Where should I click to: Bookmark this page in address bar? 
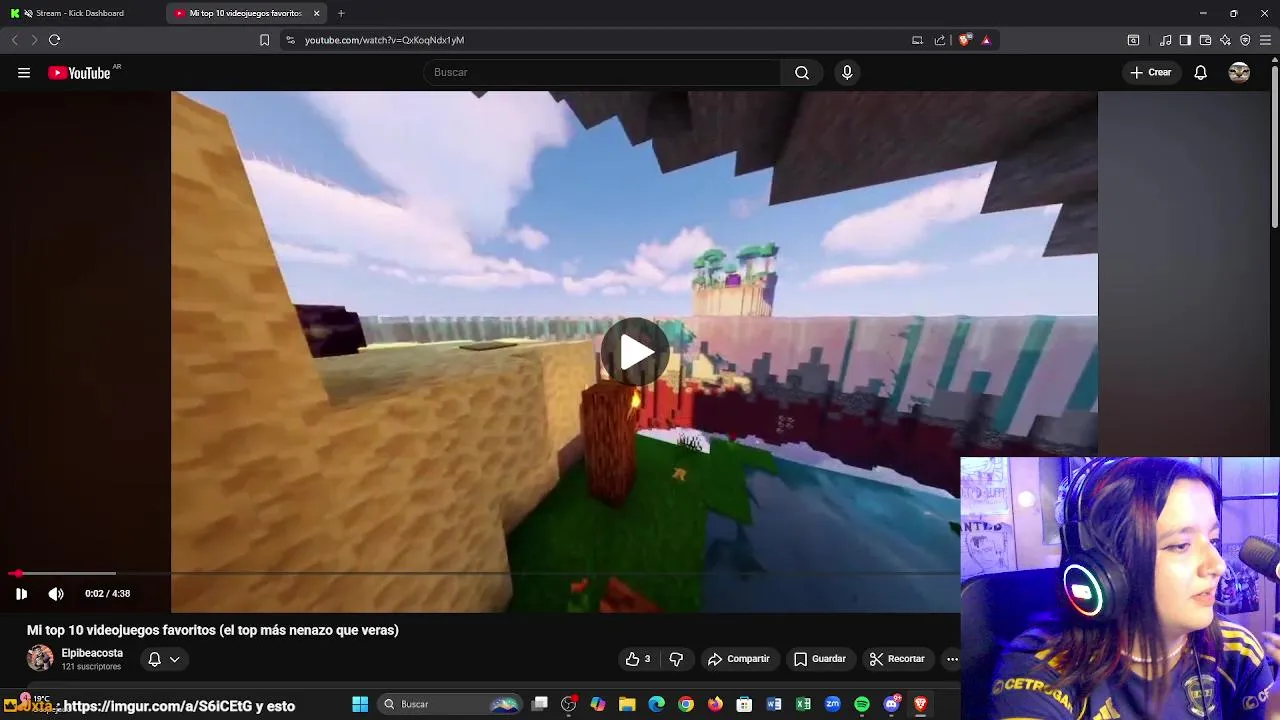[x=264, y=40]
